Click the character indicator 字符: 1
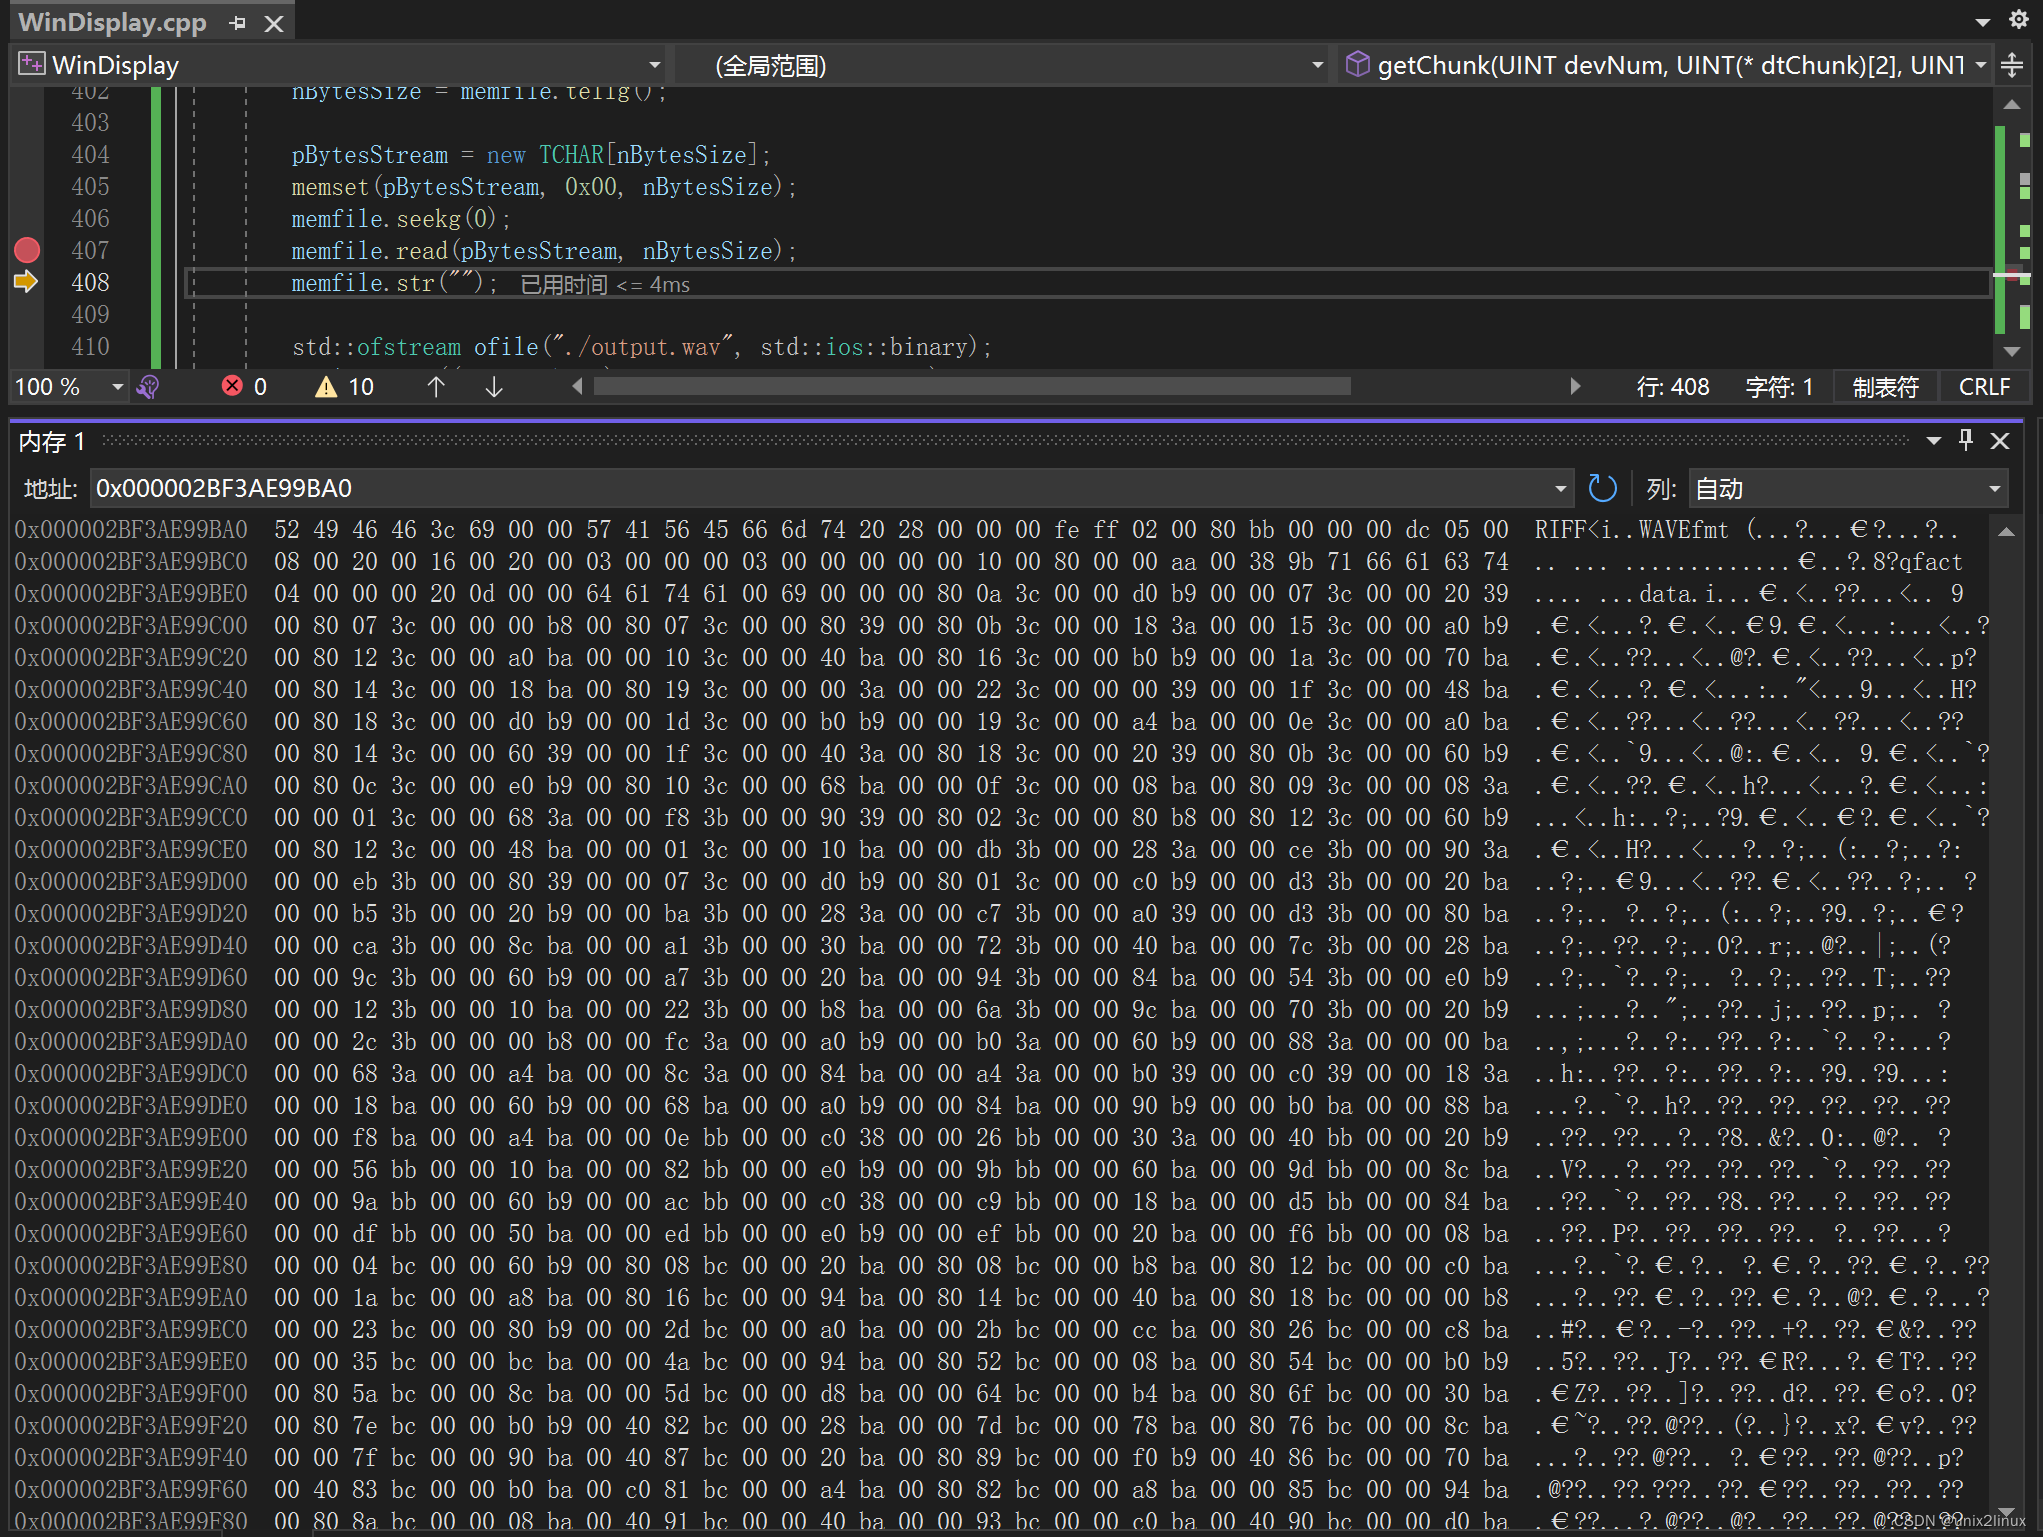Image resolution: width=2043 pixels, height=1537 pixels. 1779,387
